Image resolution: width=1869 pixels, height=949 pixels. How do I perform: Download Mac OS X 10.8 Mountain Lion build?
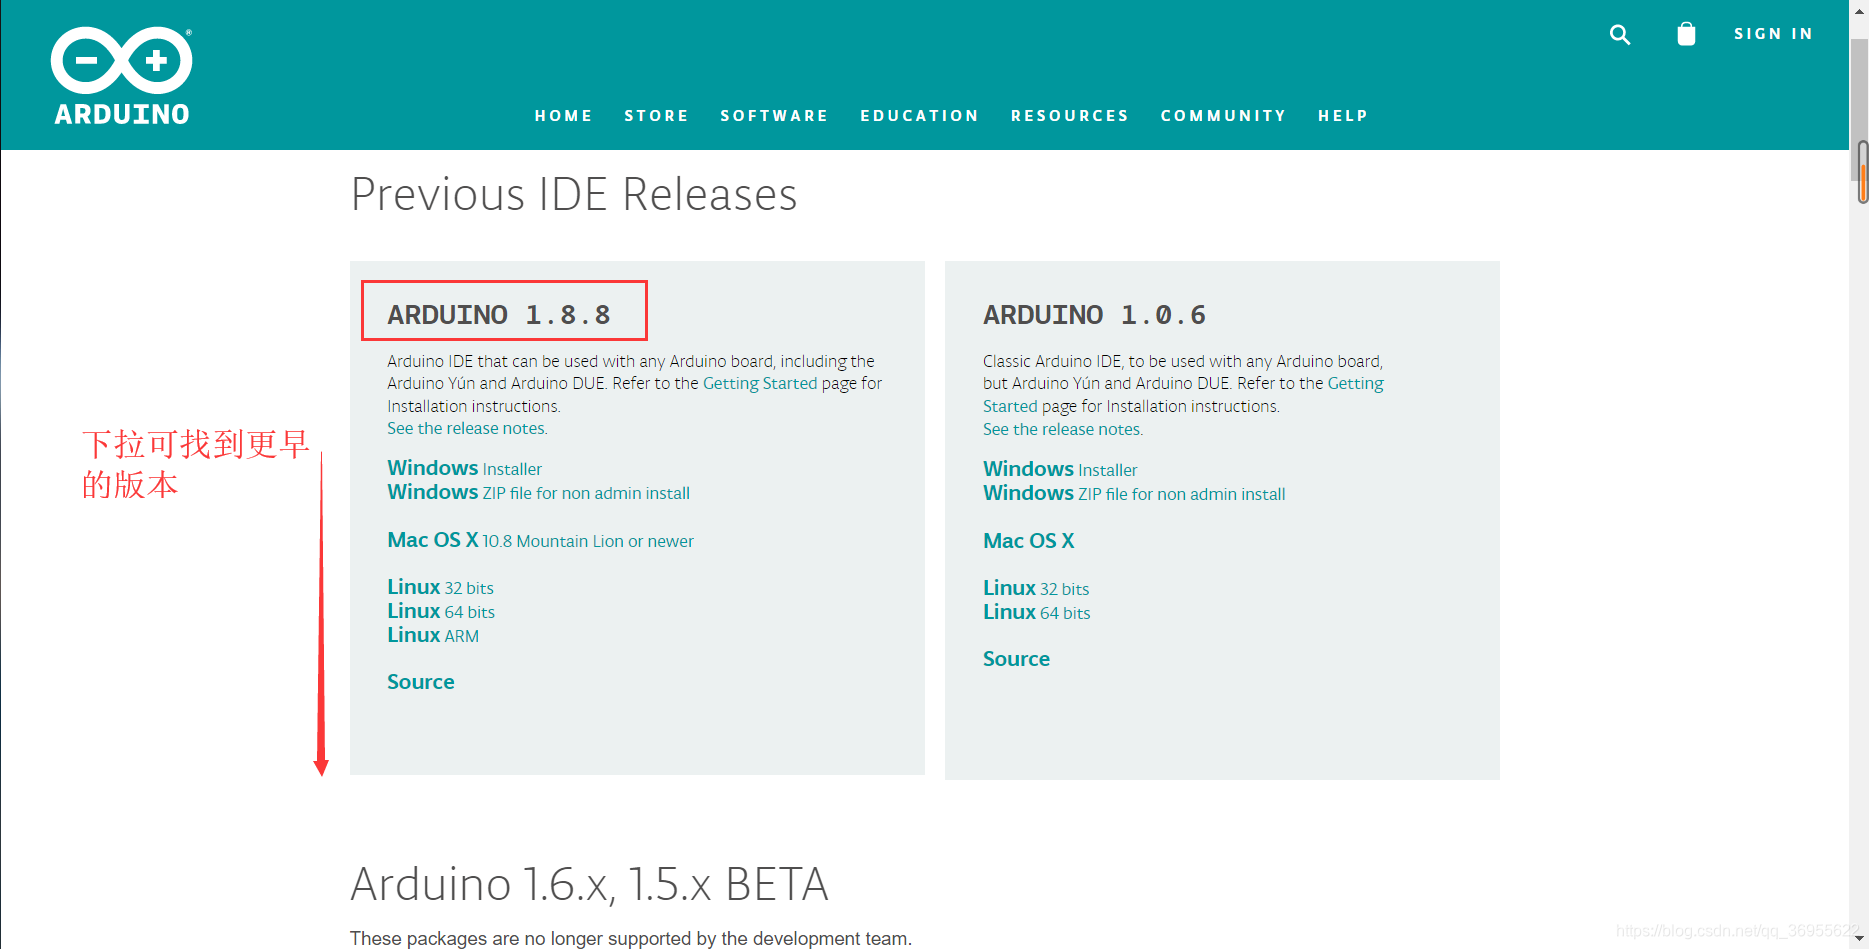[x=540, y=540]
